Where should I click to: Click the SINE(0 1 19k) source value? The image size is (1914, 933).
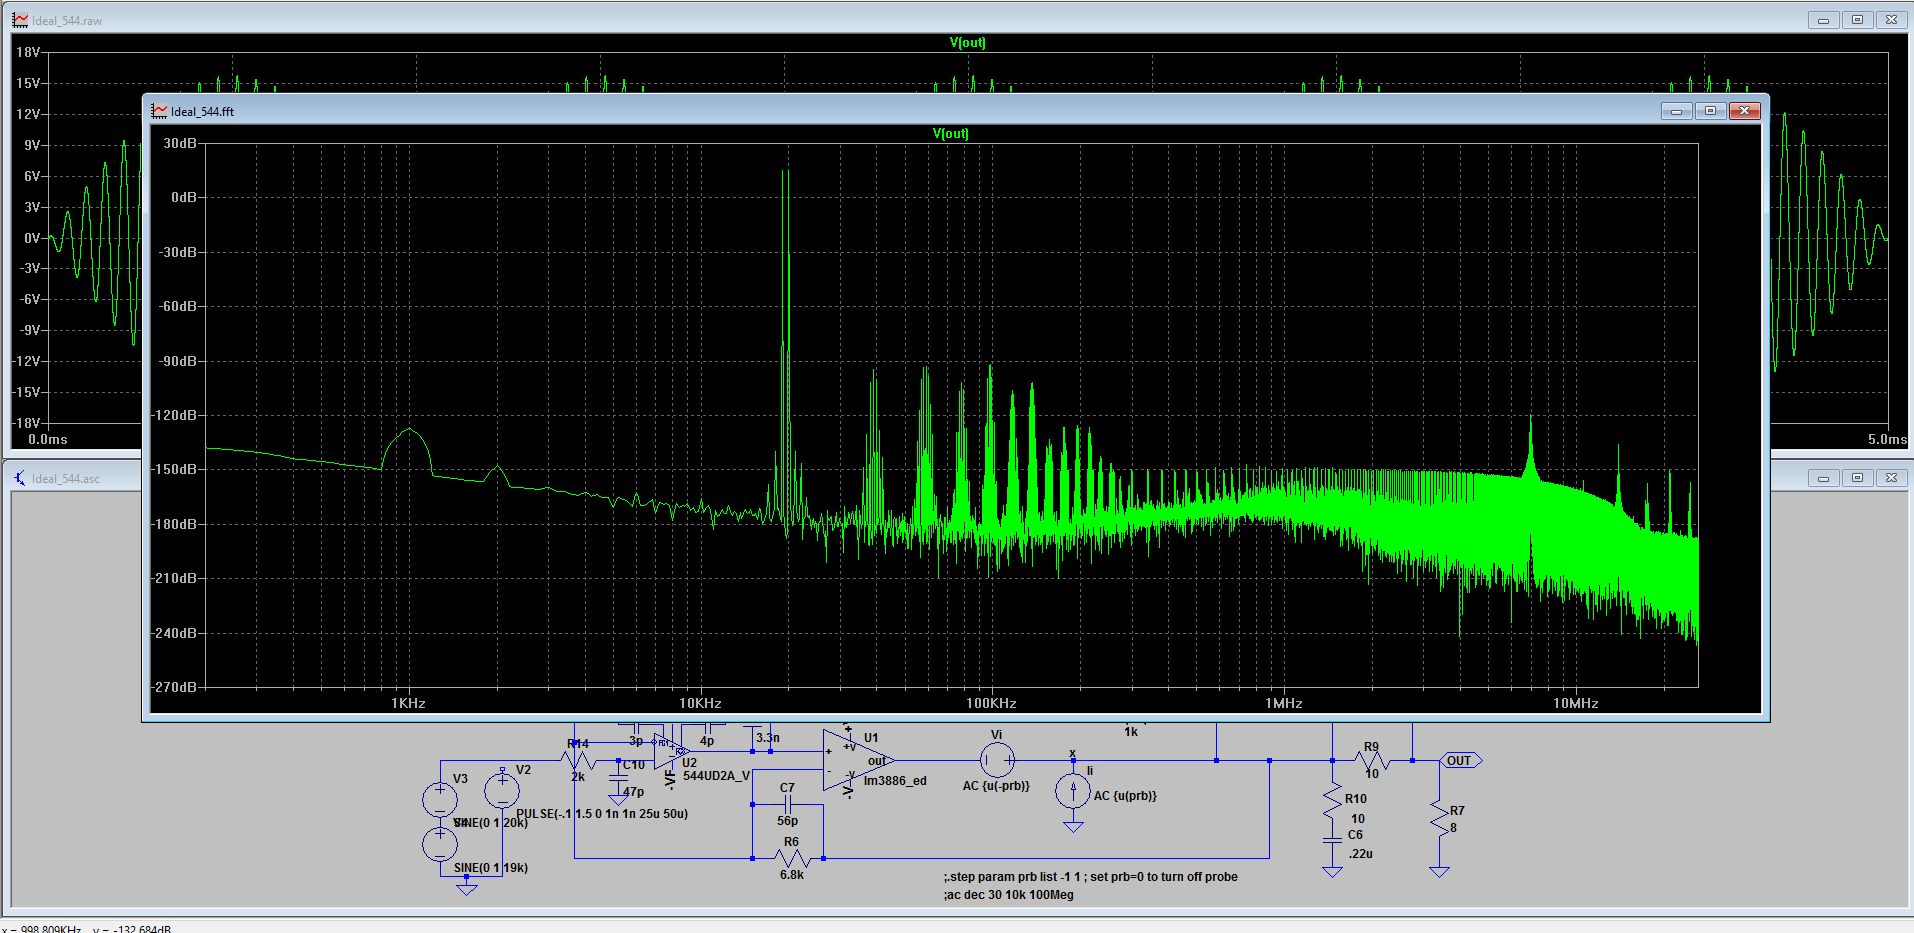pos(491,868)
